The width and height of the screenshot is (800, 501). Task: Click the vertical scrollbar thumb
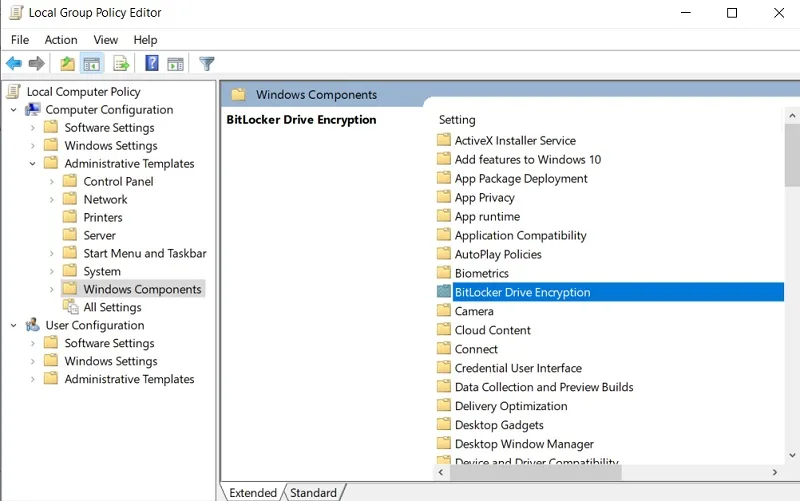coord(792,155)
